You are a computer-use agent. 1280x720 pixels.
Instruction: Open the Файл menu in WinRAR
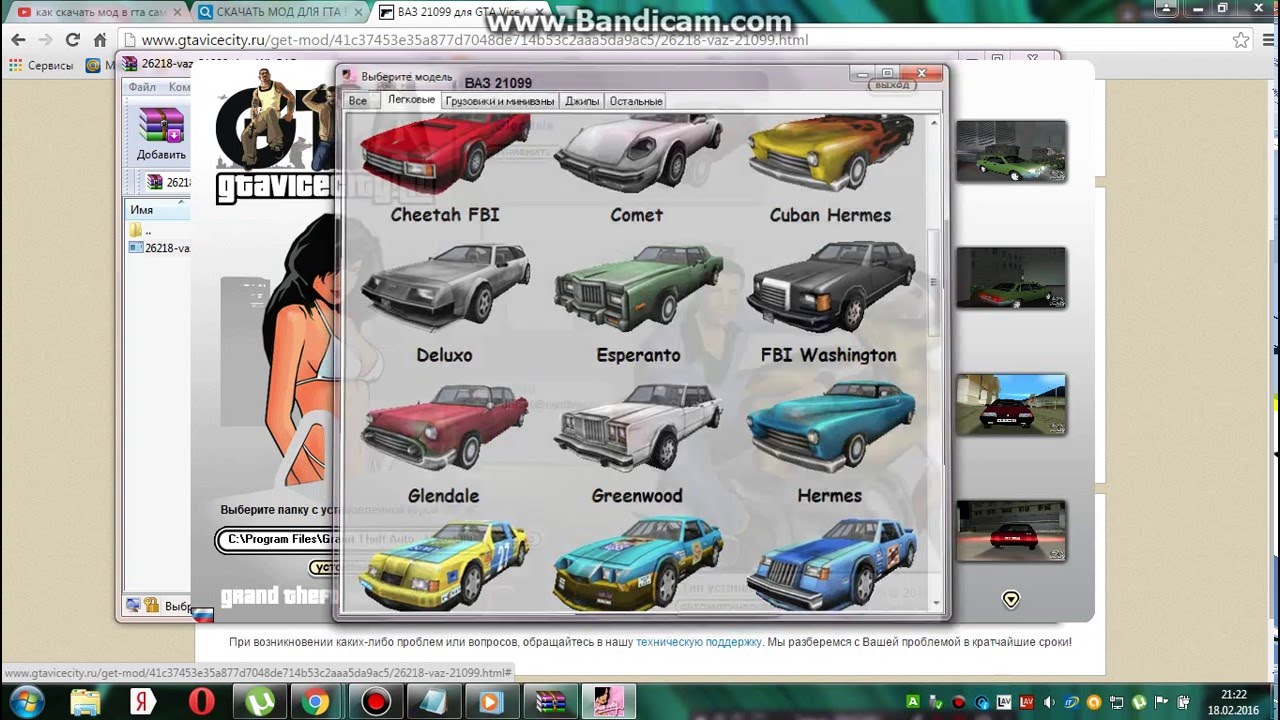click(x=142, y=87)
